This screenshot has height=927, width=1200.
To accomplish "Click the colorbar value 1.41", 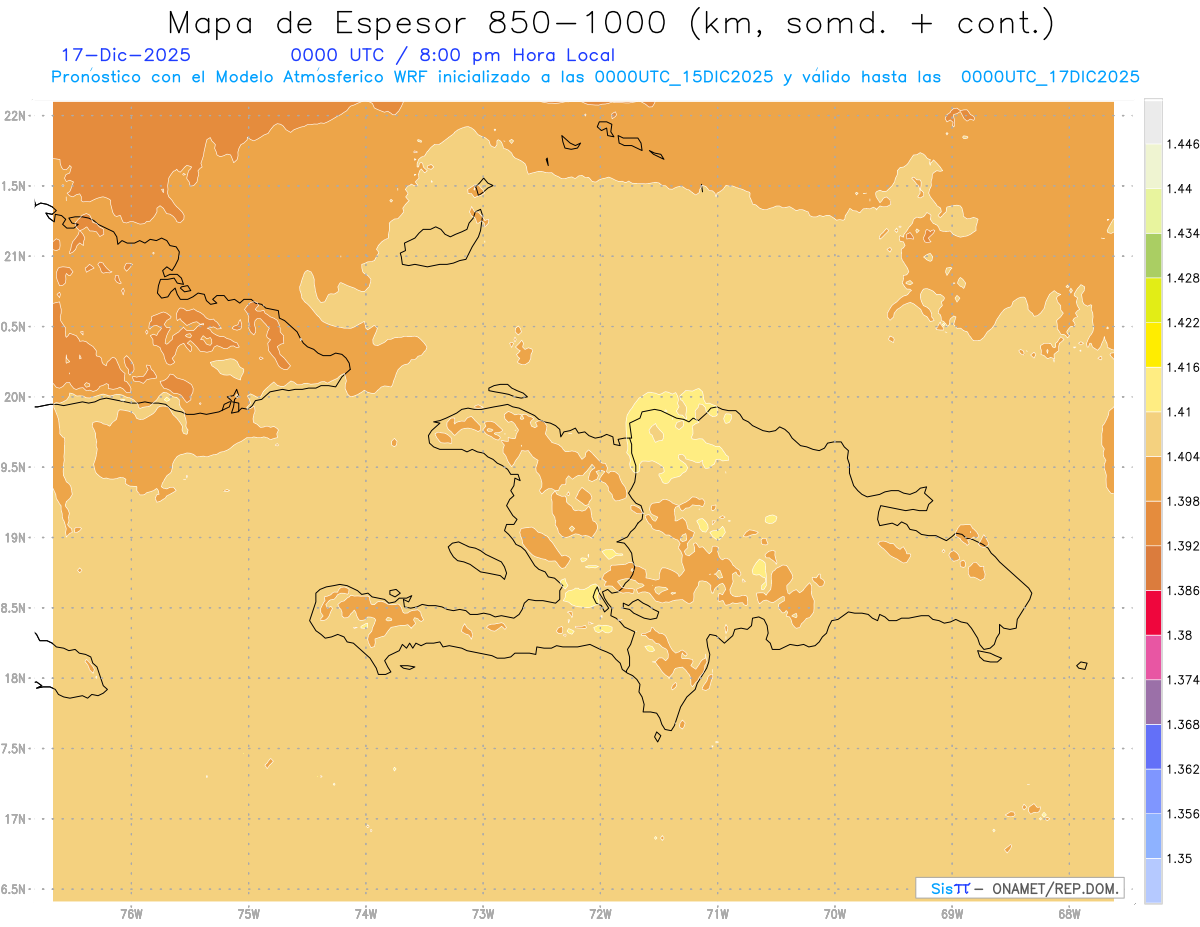I will (1180, 412).
